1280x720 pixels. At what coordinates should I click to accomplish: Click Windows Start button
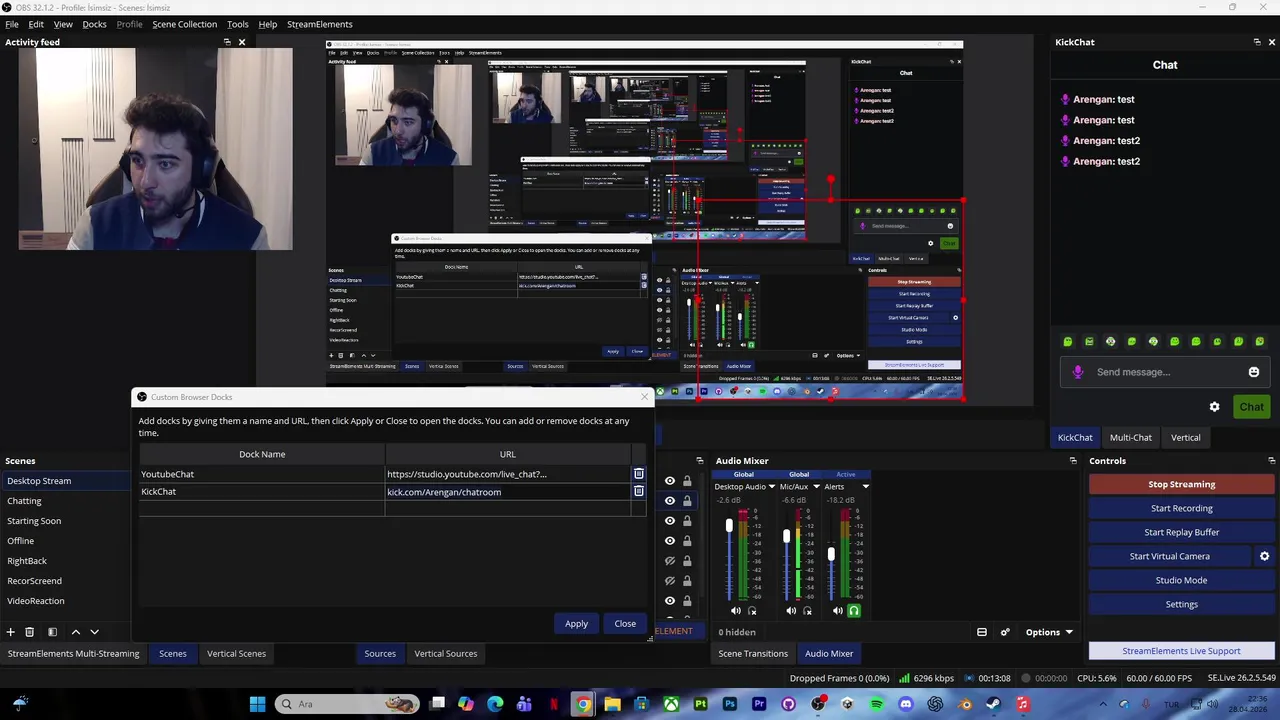pos(257,704)
